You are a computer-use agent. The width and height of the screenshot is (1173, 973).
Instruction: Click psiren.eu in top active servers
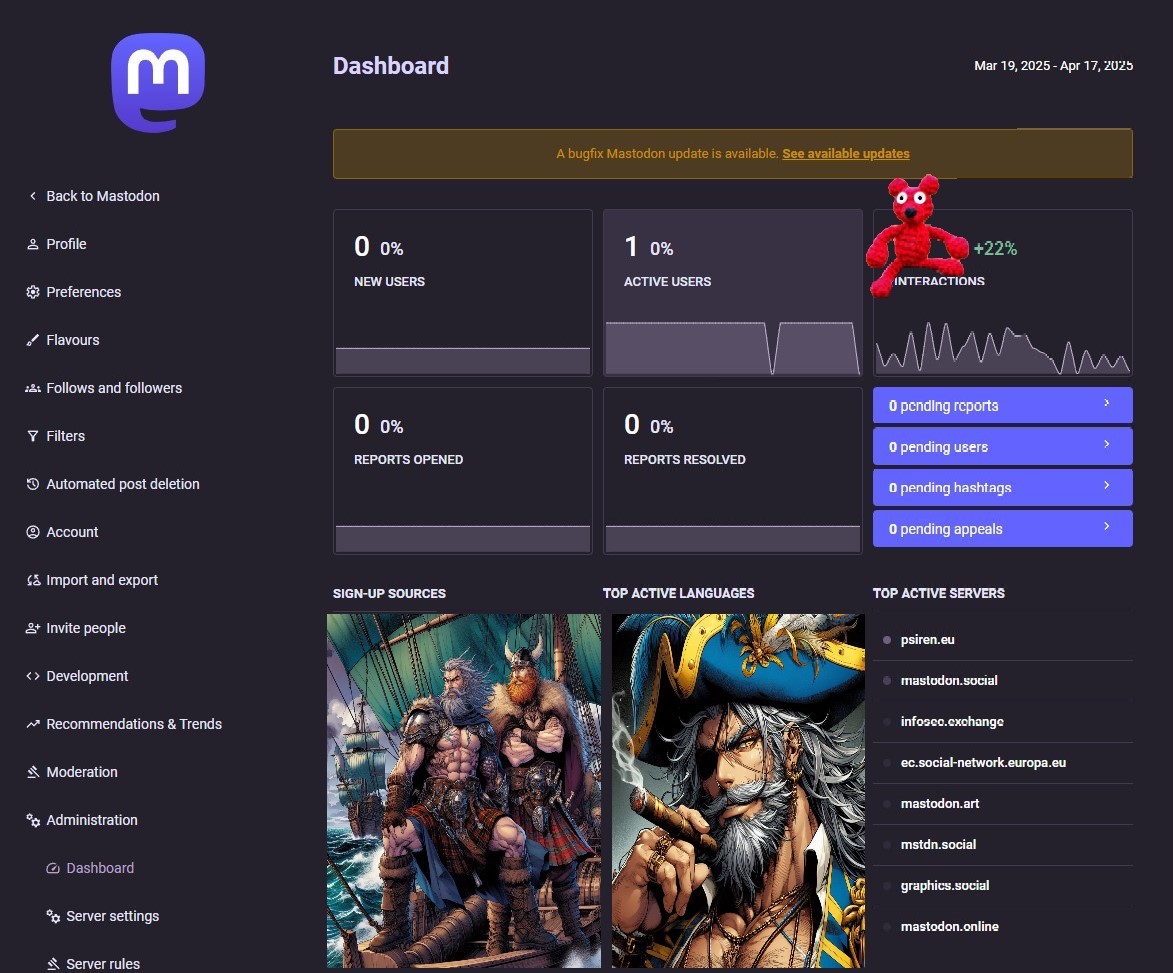click(x=1002, y=639)
